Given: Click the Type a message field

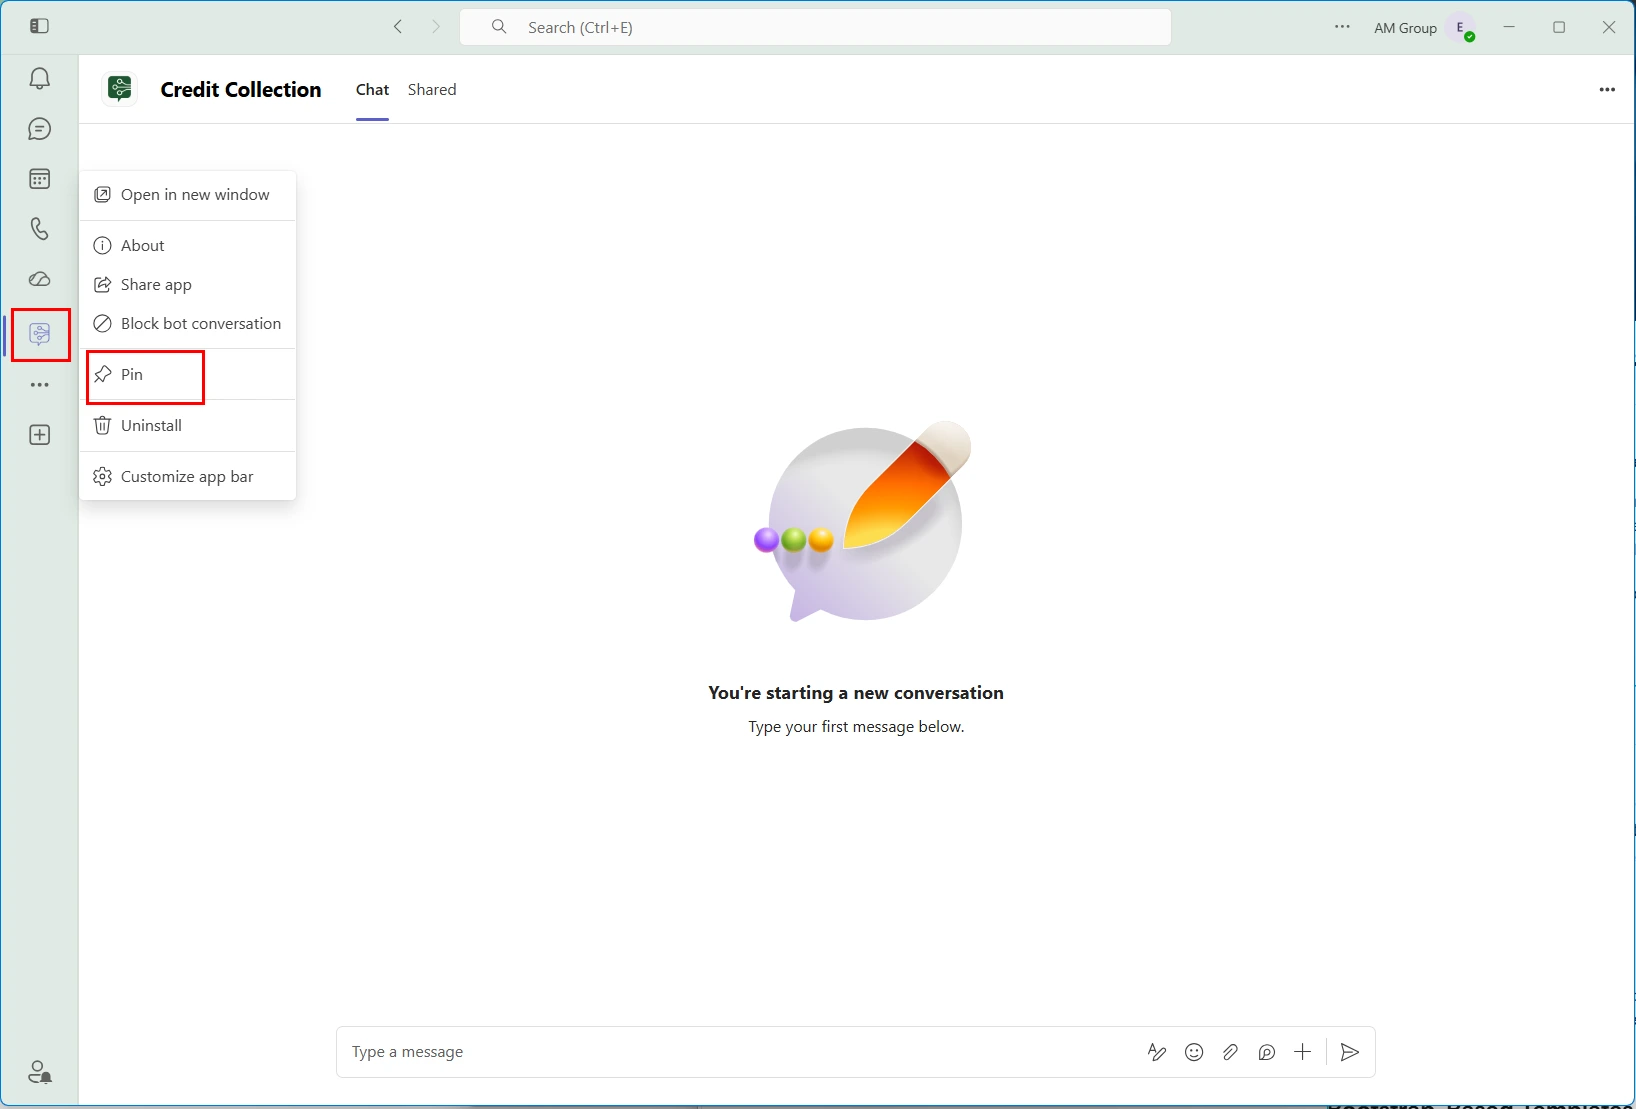Looking at the screenshot, I should [x=740, y=1052].
